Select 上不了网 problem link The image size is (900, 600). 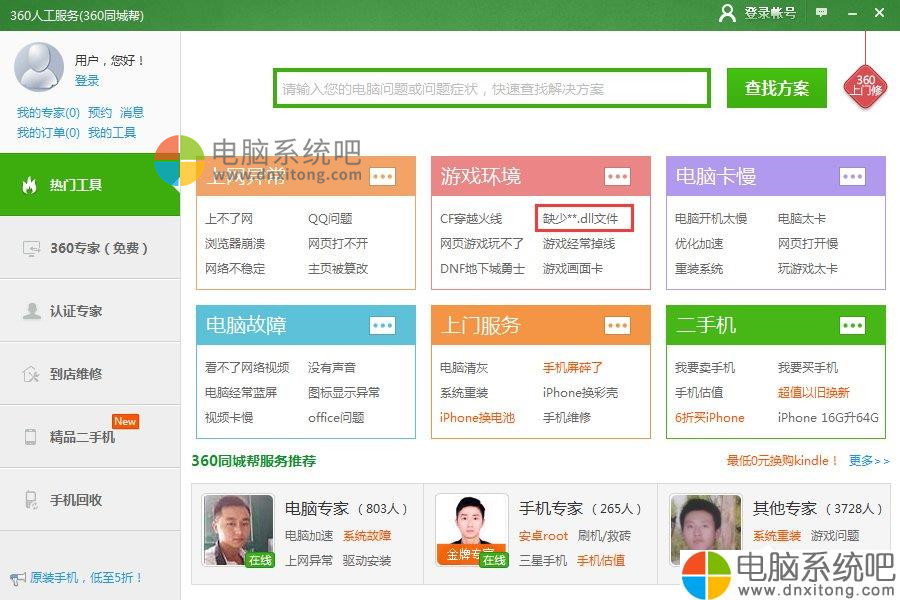[229, 219]
